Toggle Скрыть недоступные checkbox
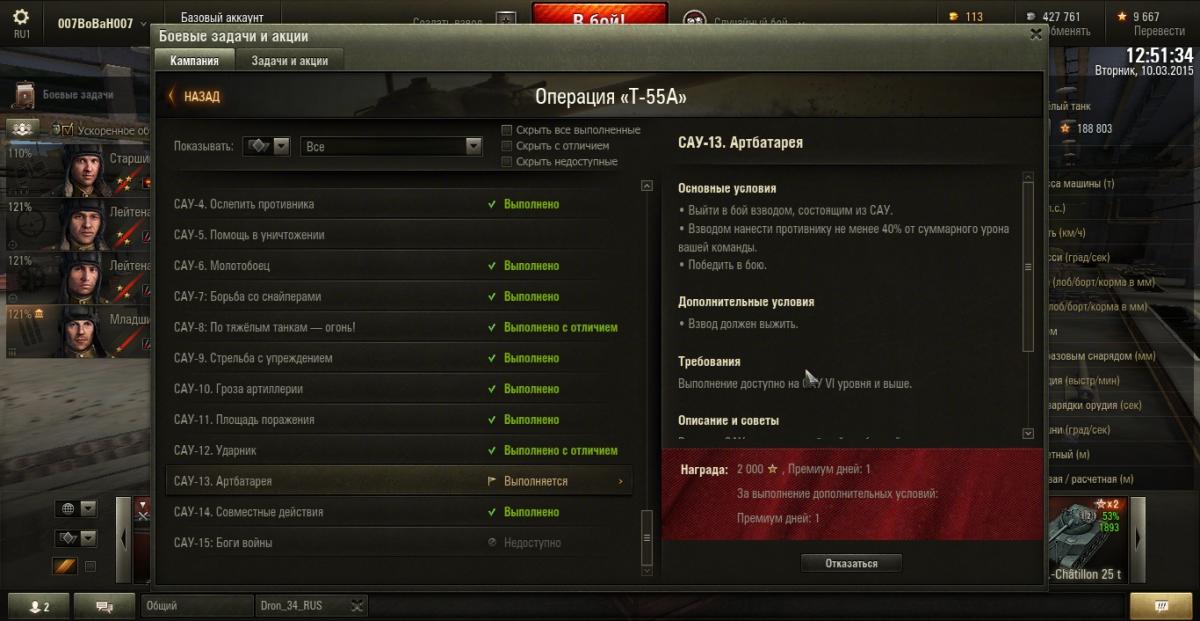 (x=507, y=162)
